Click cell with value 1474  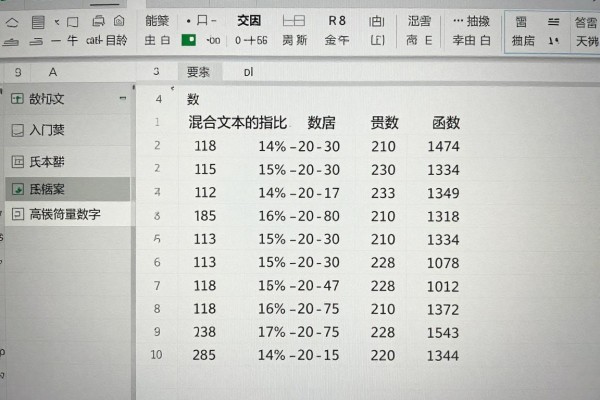pos(443,147)
